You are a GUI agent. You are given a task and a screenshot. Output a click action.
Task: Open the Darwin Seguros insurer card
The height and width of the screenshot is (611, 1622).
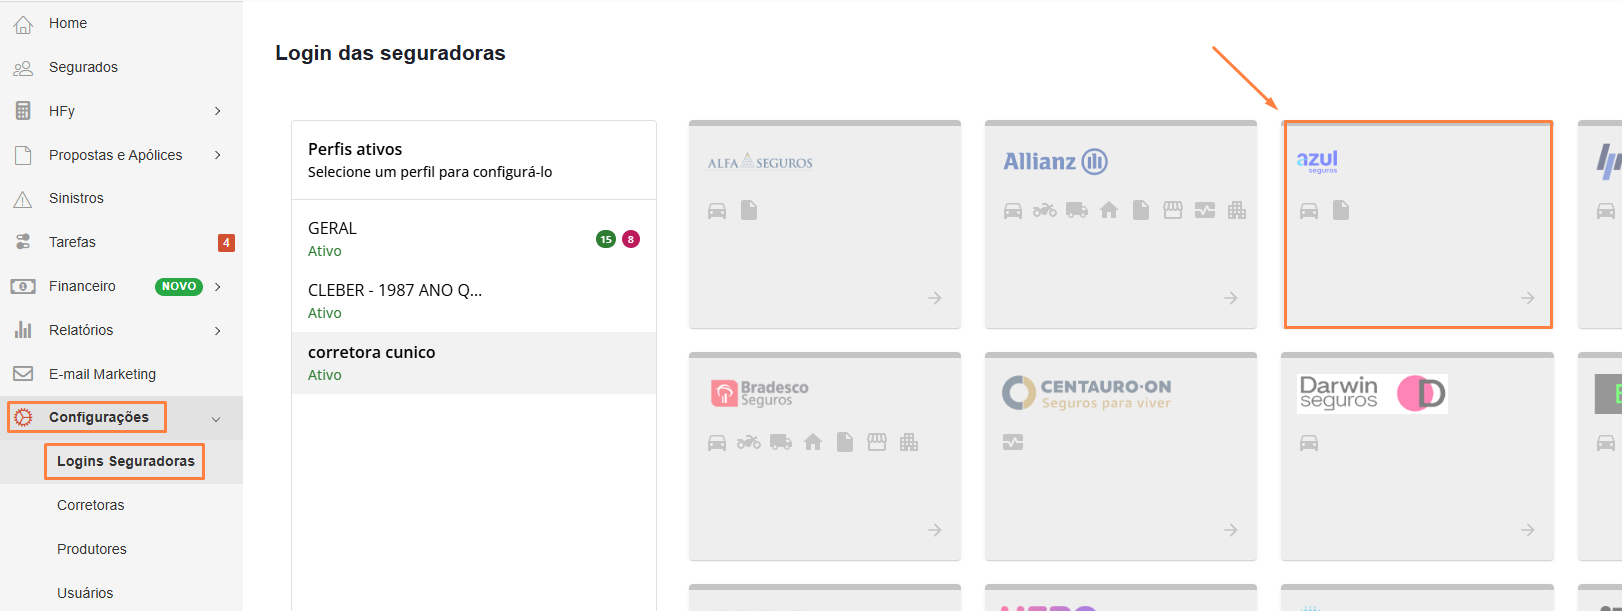click(1416, 455)
